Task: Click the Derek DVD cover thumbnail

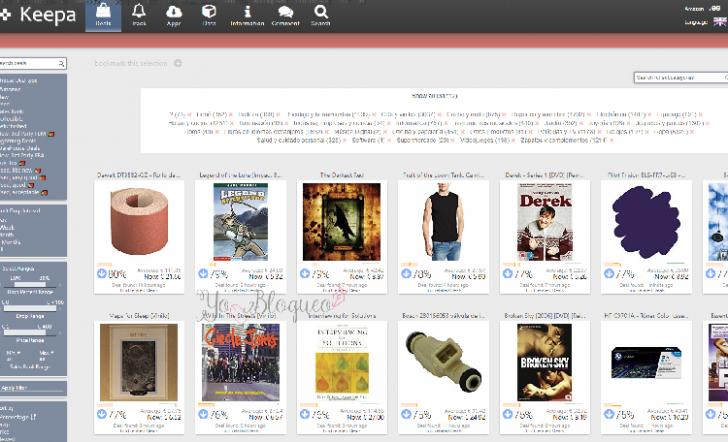Action: [545, 221]
